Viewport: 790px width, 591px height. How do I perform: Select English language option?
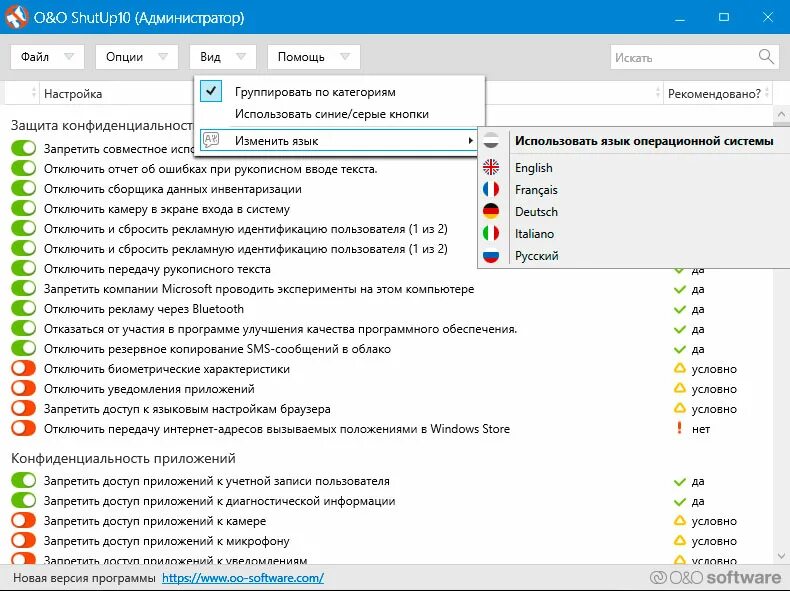click(x=534, y=167)
